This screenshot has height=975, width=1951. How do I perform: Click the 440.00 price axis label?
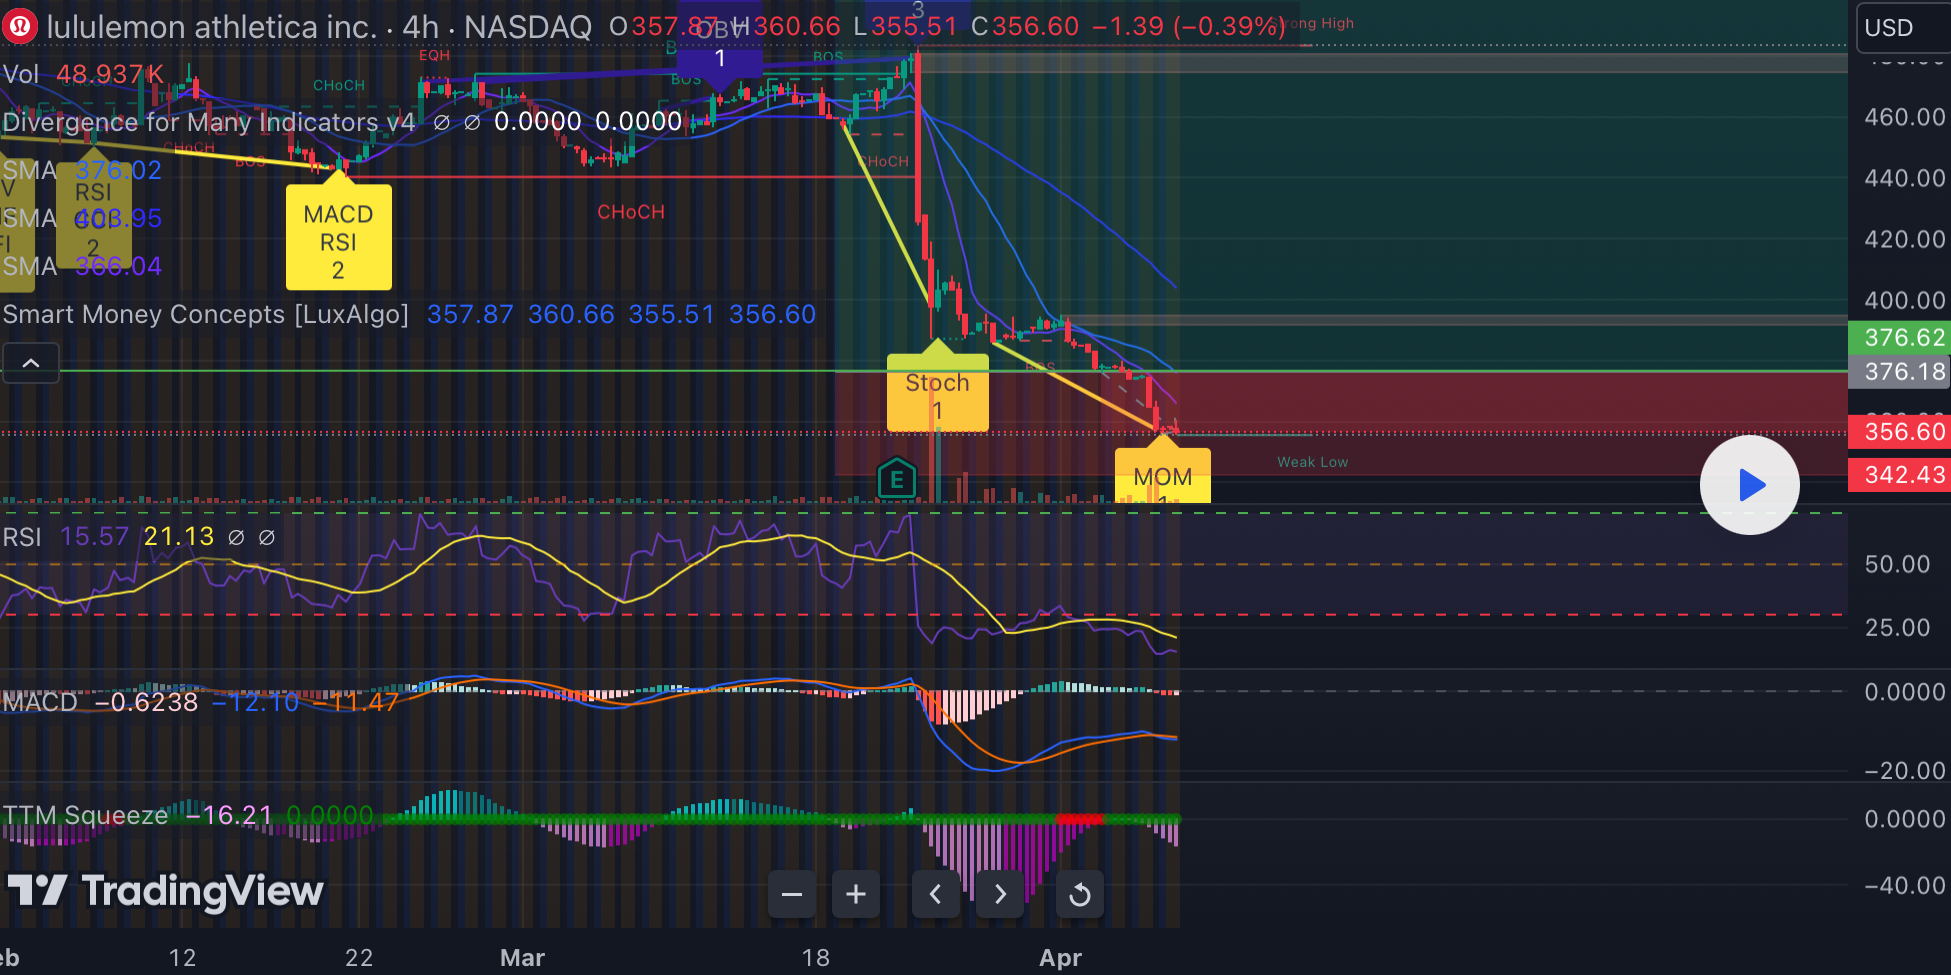1905,178
